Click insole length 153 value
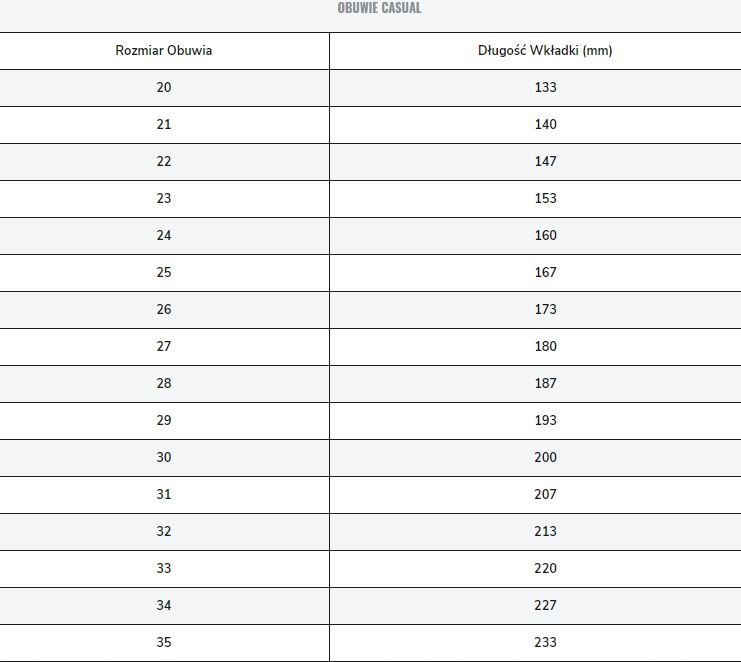The width and height of the screenshot is (741, 662). tap(545, 198)
